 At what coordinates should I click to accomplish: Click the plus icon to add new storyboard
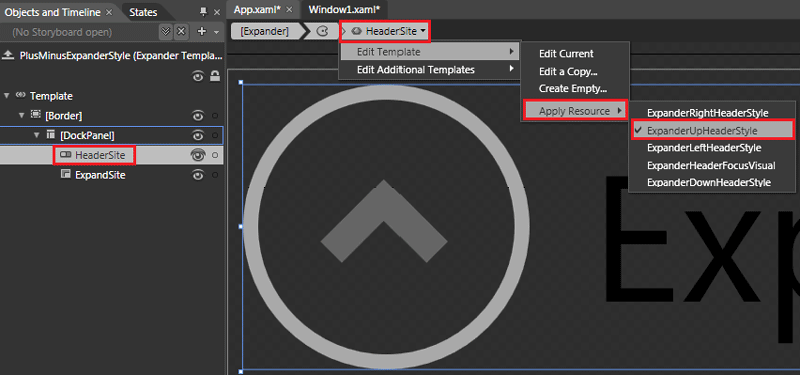202,32
